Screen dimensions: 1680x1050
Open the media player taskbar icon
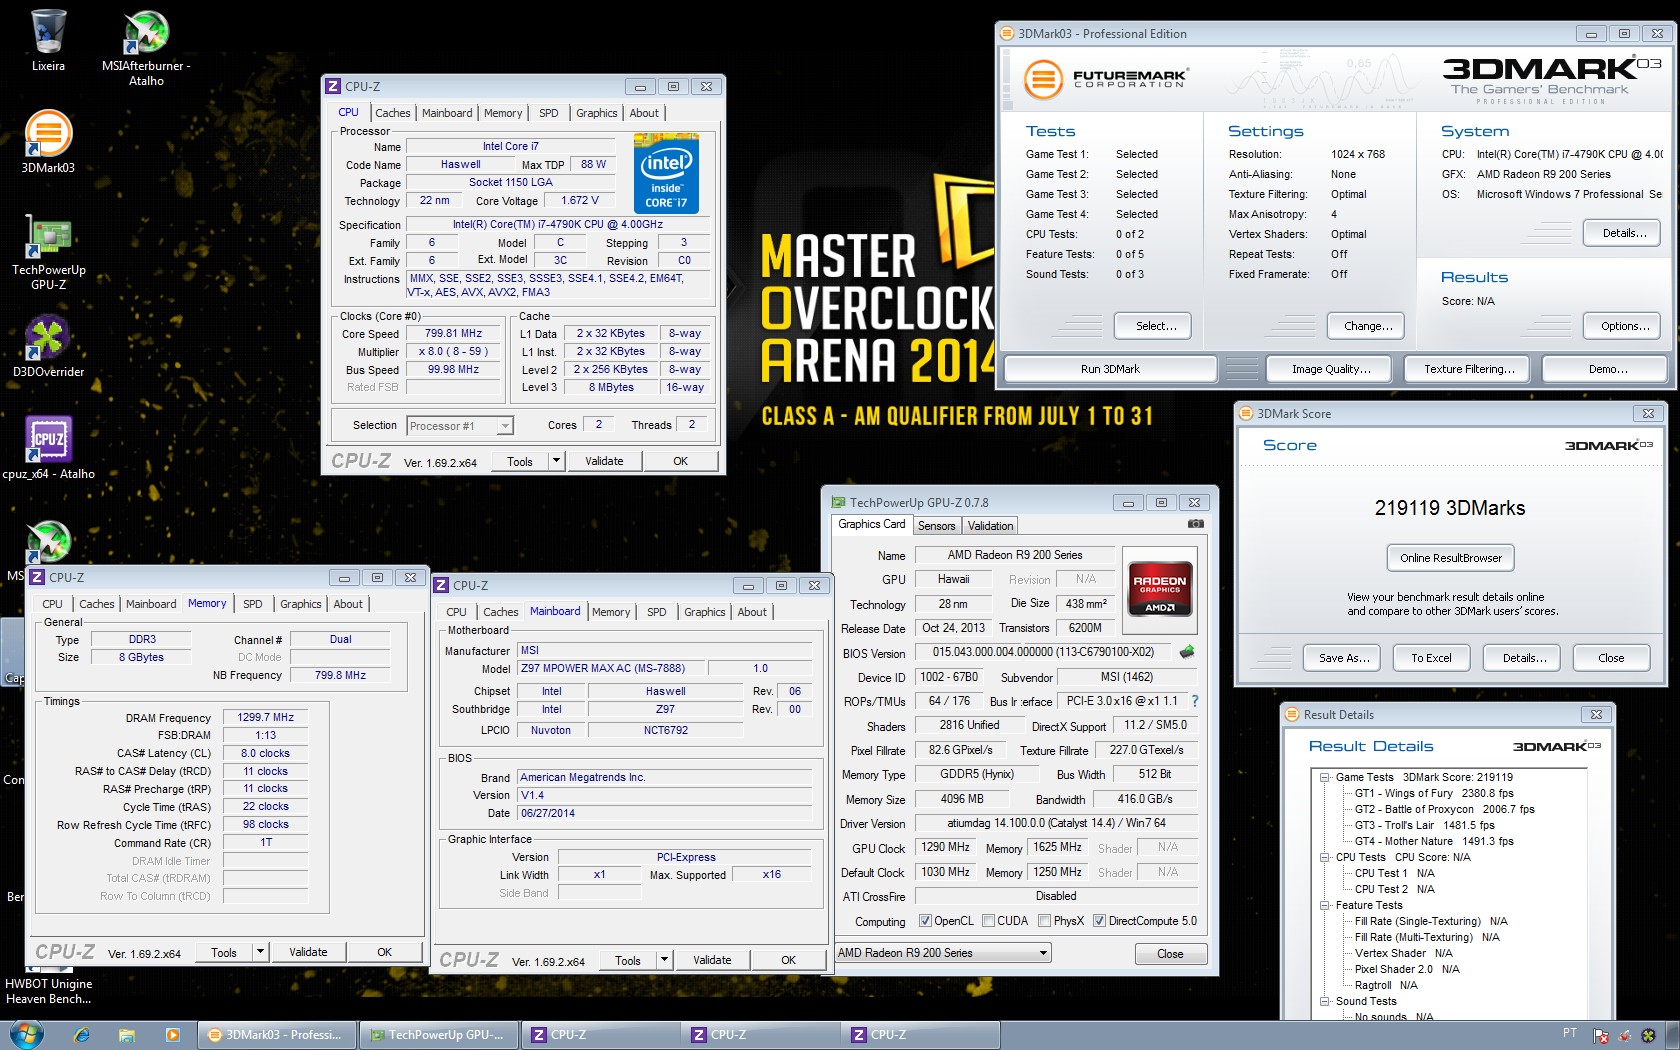tap(172, 1035)
